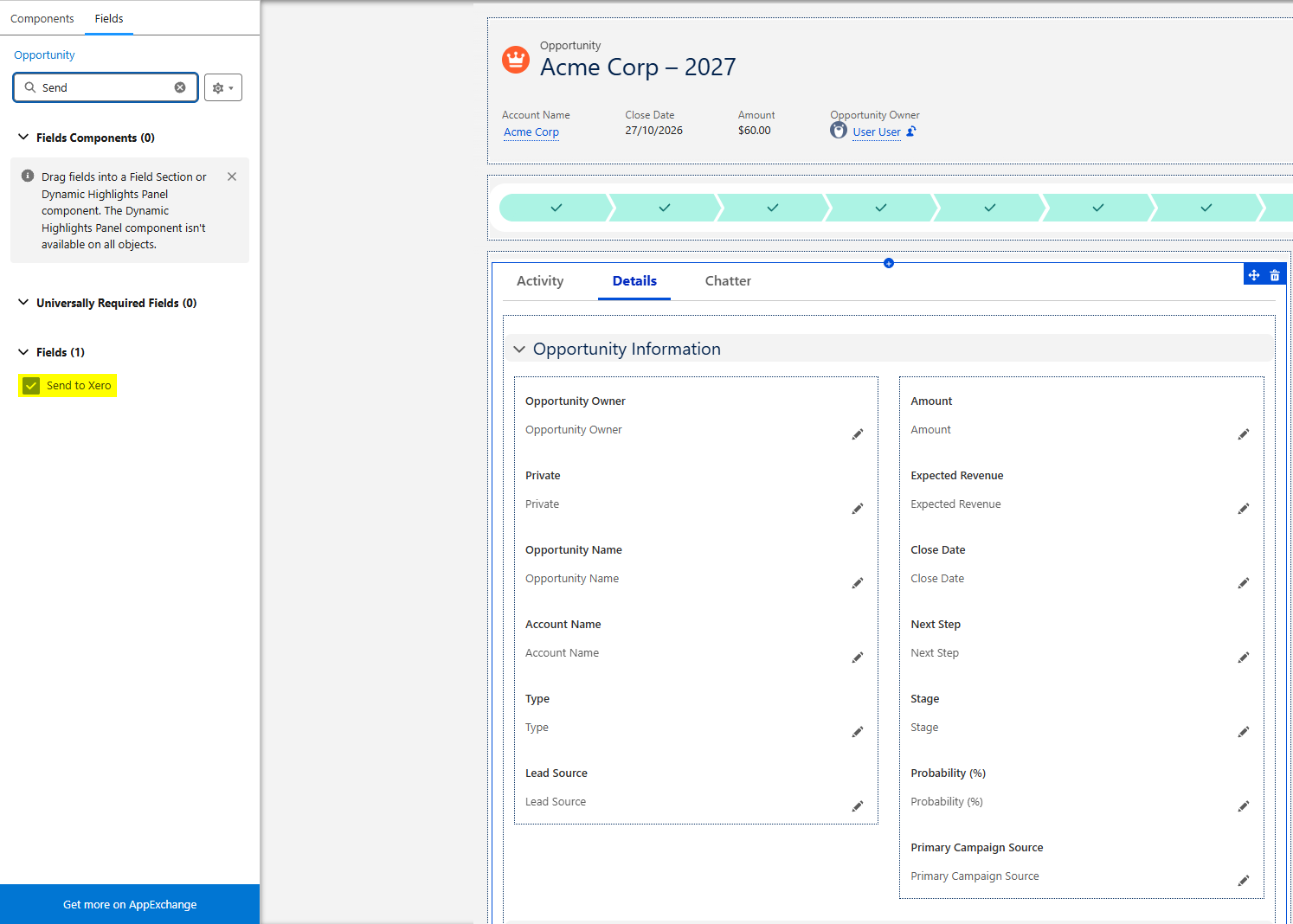Click the change owner icon beside User User
Viewport: 1293px width, 924px height.
[x=912, y=131]
